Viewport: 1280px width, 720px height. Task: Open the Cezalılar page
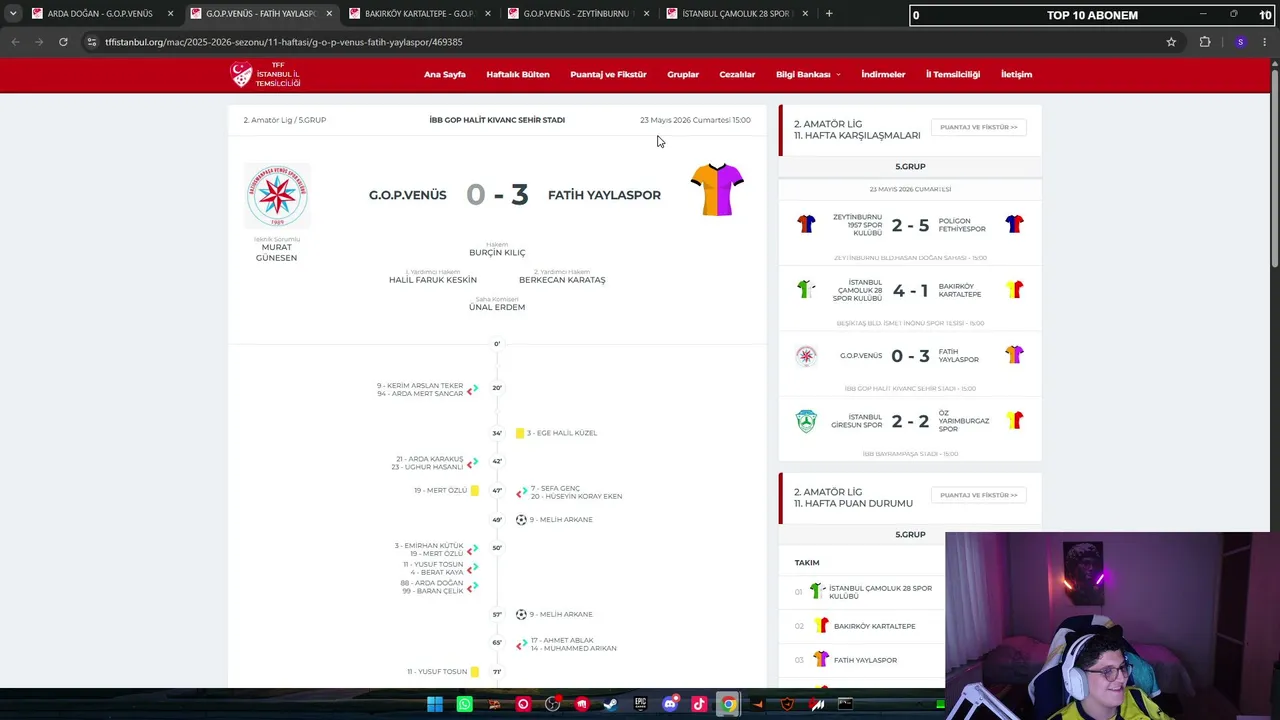click(737, 75)
